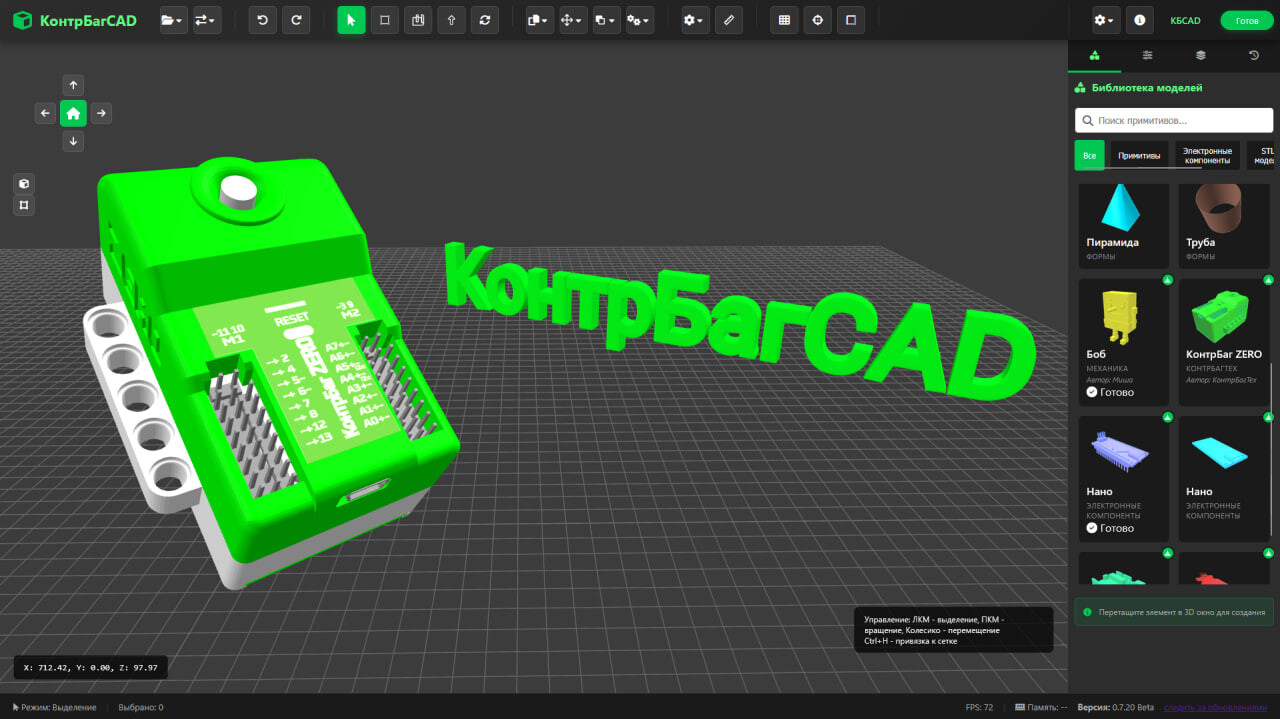Click the 'Поиск примитивов' search field
This screenshot has height=719, width=1280.
click(1174, 120)
